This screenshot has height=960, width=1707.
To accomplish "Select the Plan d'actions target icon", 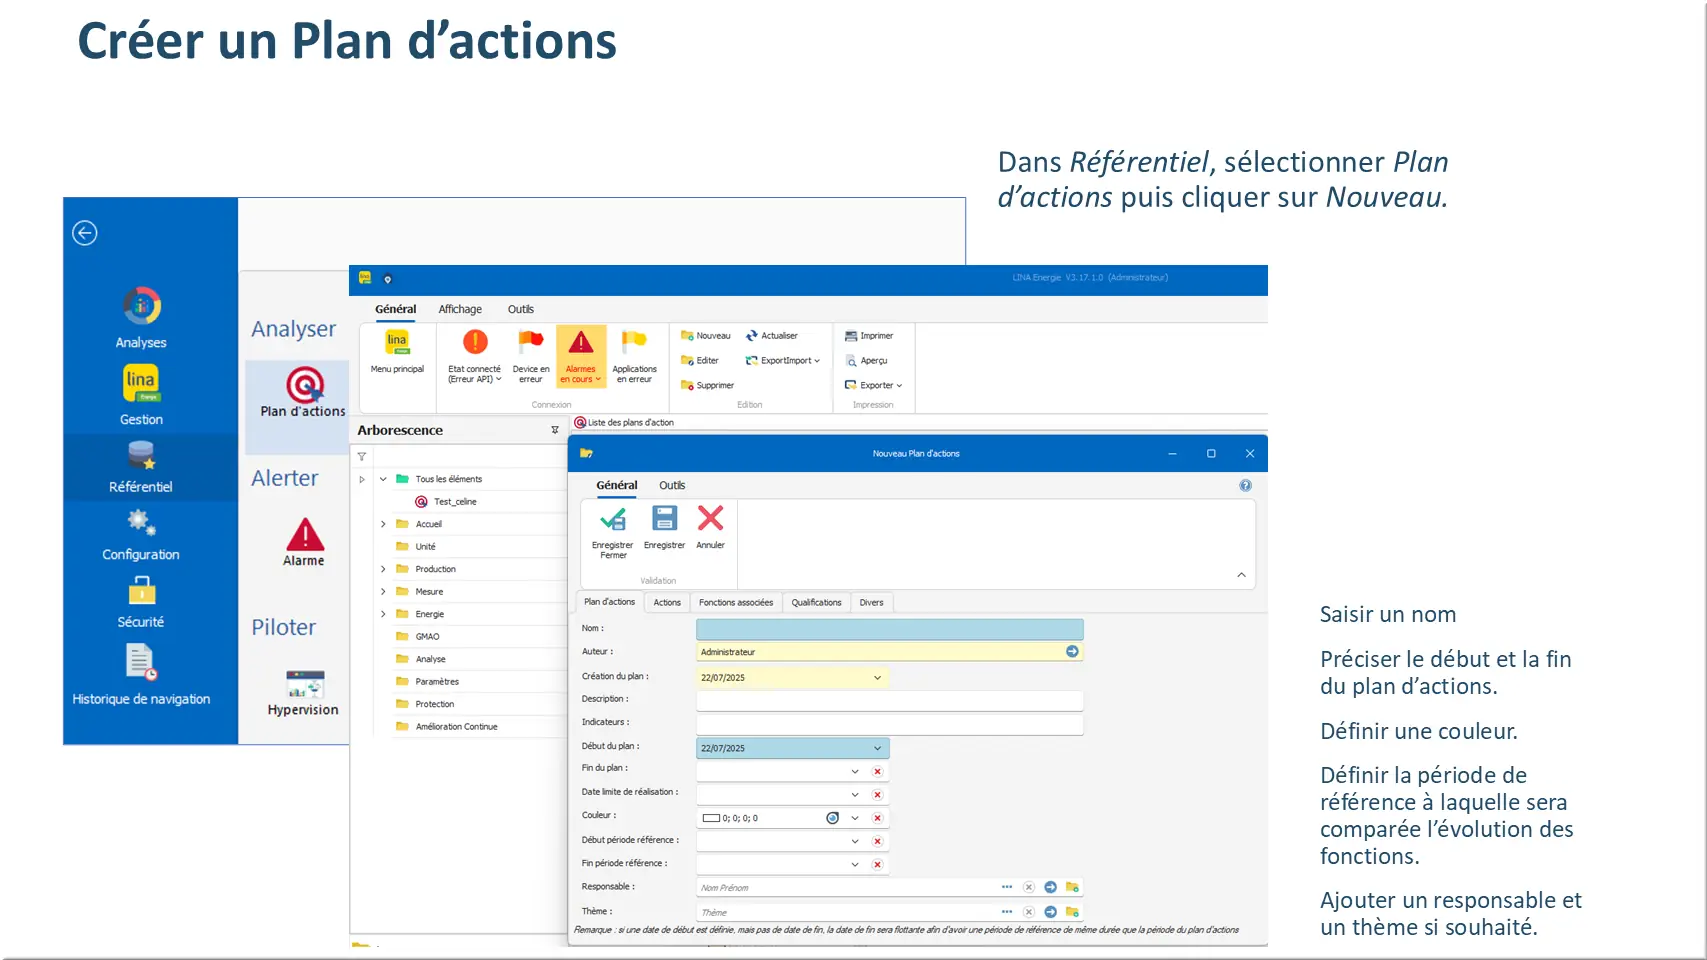I will coord(304,385).
